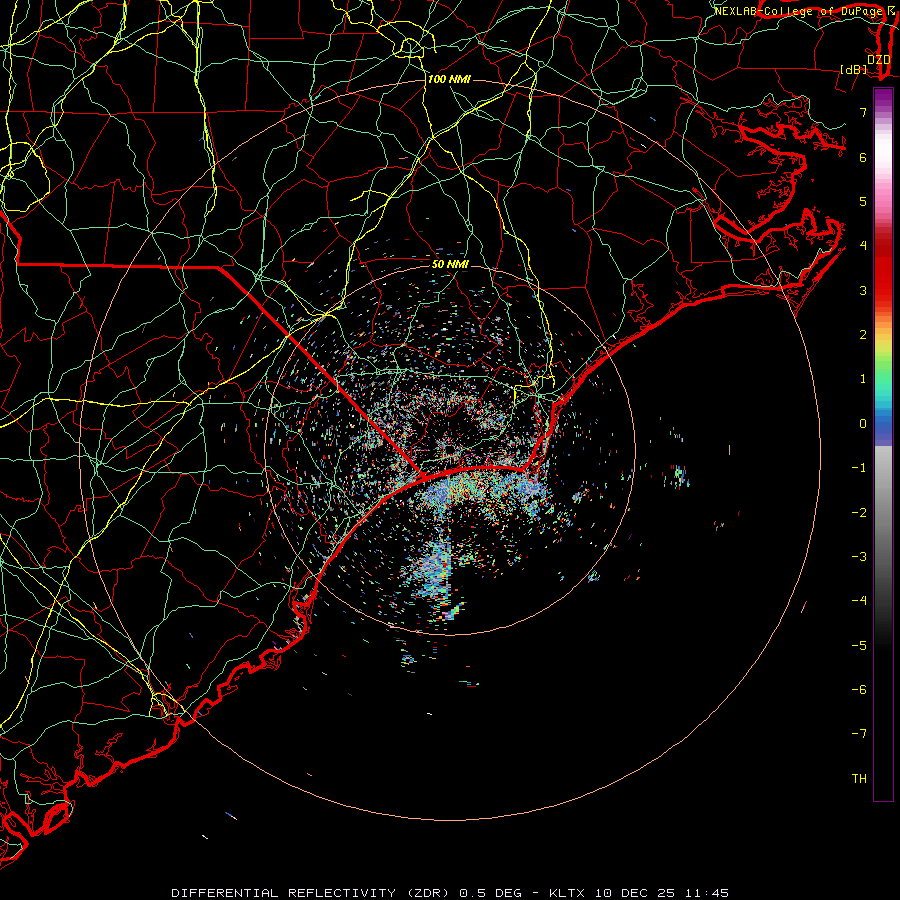Select the [dB] unit label
This screenshot has width=900, height=900.
pos(853,69)
